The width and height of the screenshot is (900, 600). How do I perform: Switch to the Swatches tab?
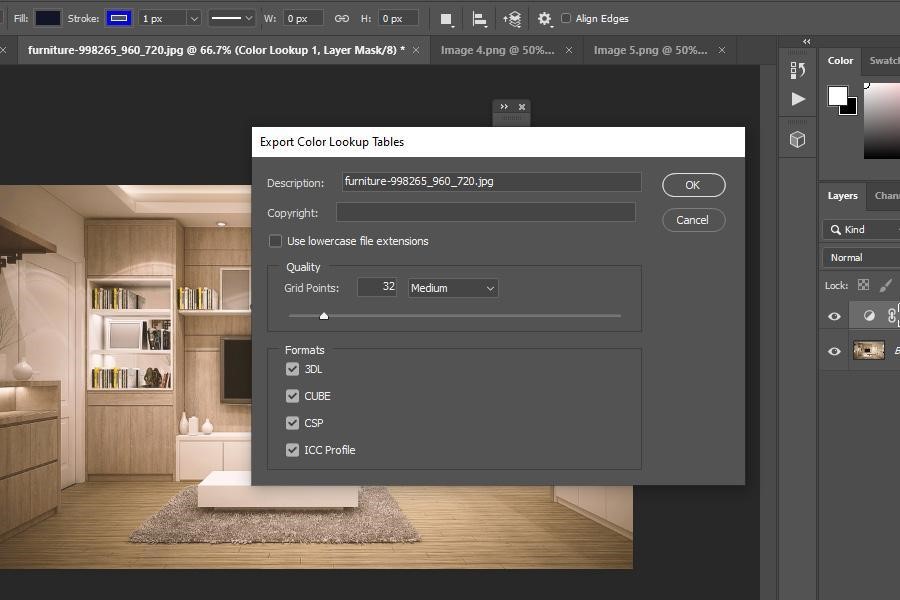pyautogui.click(x=884, y=61)
